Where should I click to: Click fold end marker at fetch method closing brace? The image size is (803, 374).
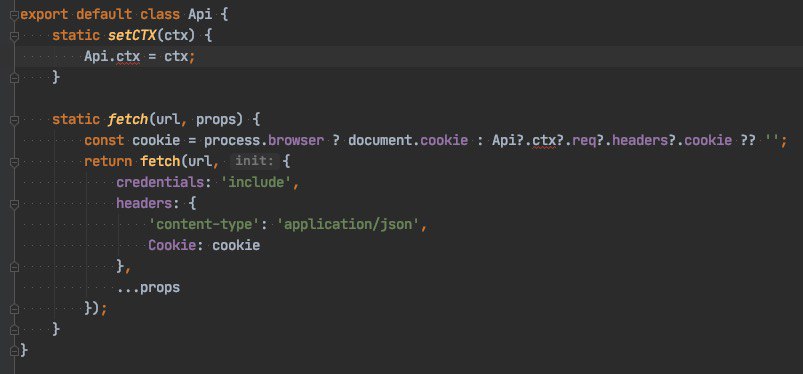pyautogui.click(x=14, y=329)
